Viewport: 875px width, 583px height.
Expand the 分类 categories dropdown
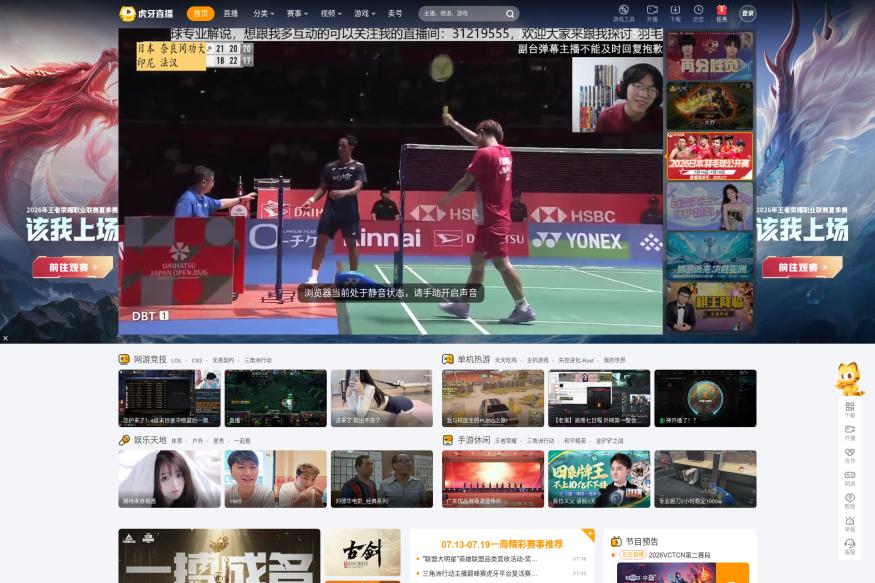click(263, 13)
